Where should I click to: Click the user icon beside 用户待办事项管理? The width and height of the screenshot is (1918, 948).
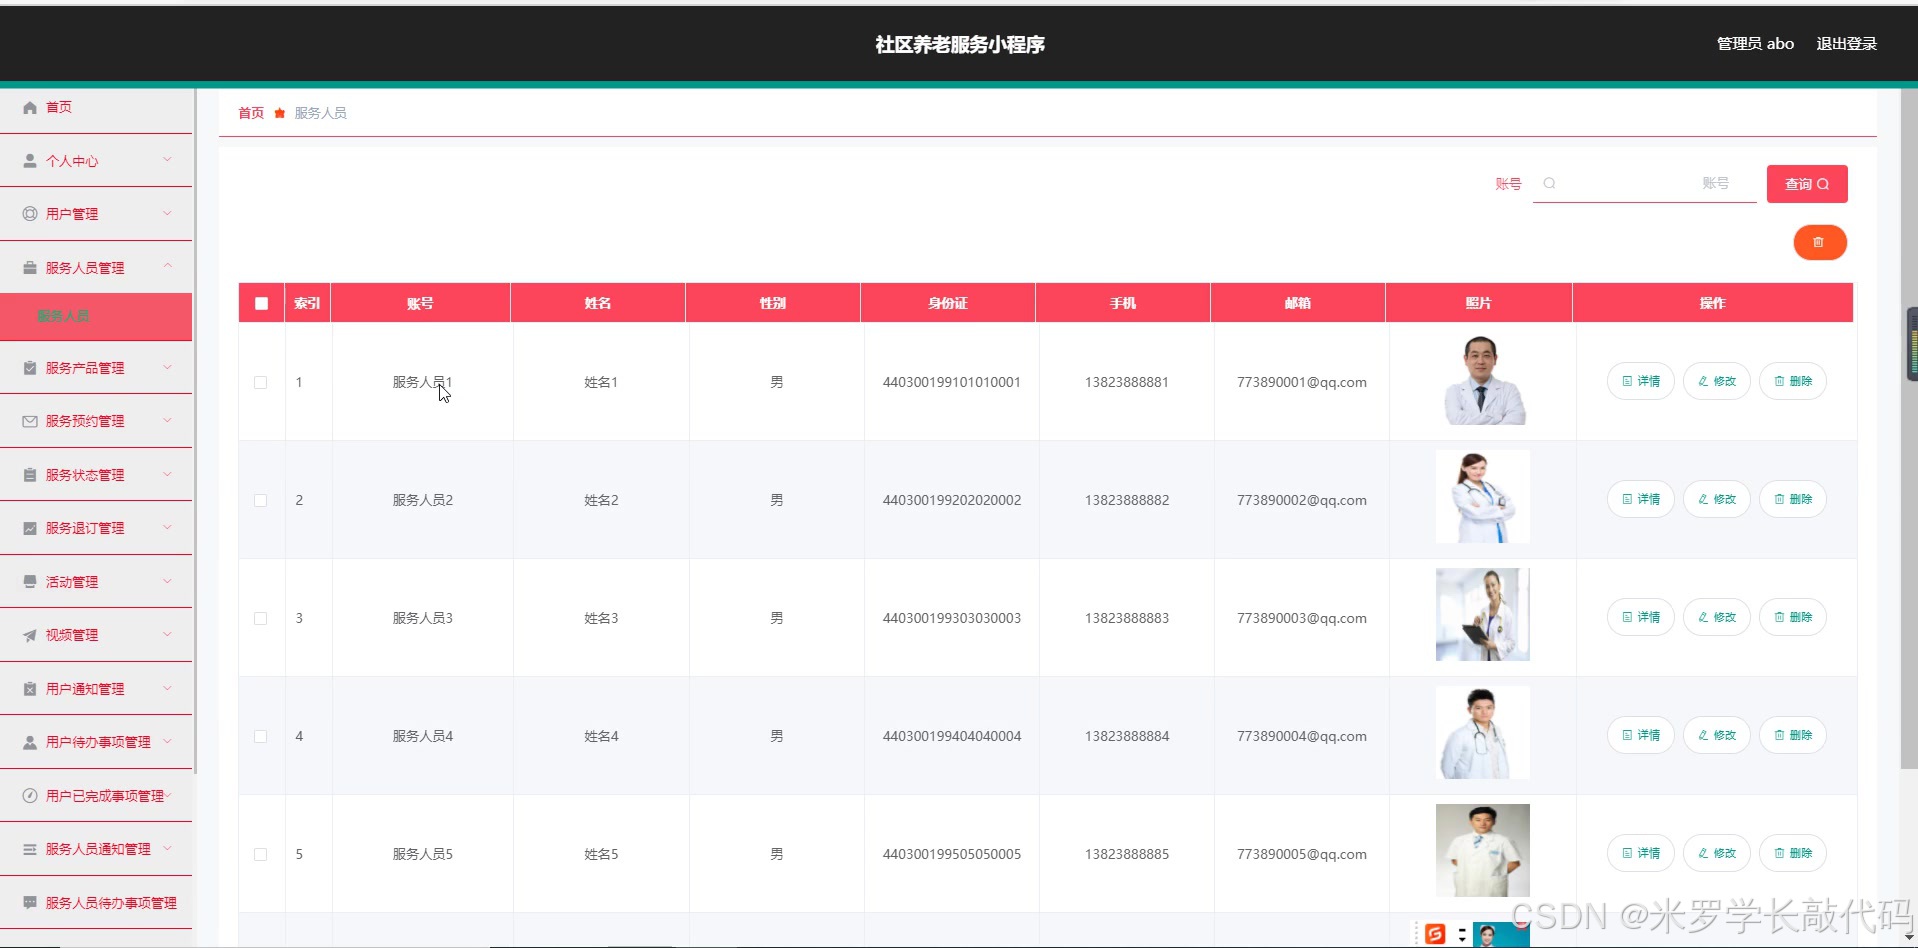tap(30, 742)
